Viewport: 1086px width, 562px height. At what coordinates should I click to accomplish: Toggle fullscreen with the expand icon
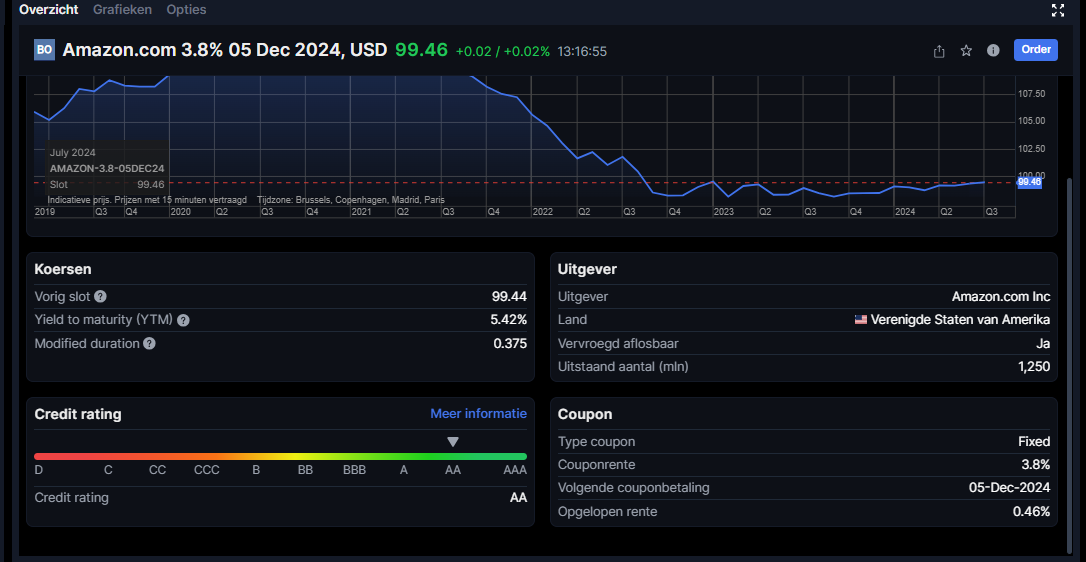(1058, 10)
